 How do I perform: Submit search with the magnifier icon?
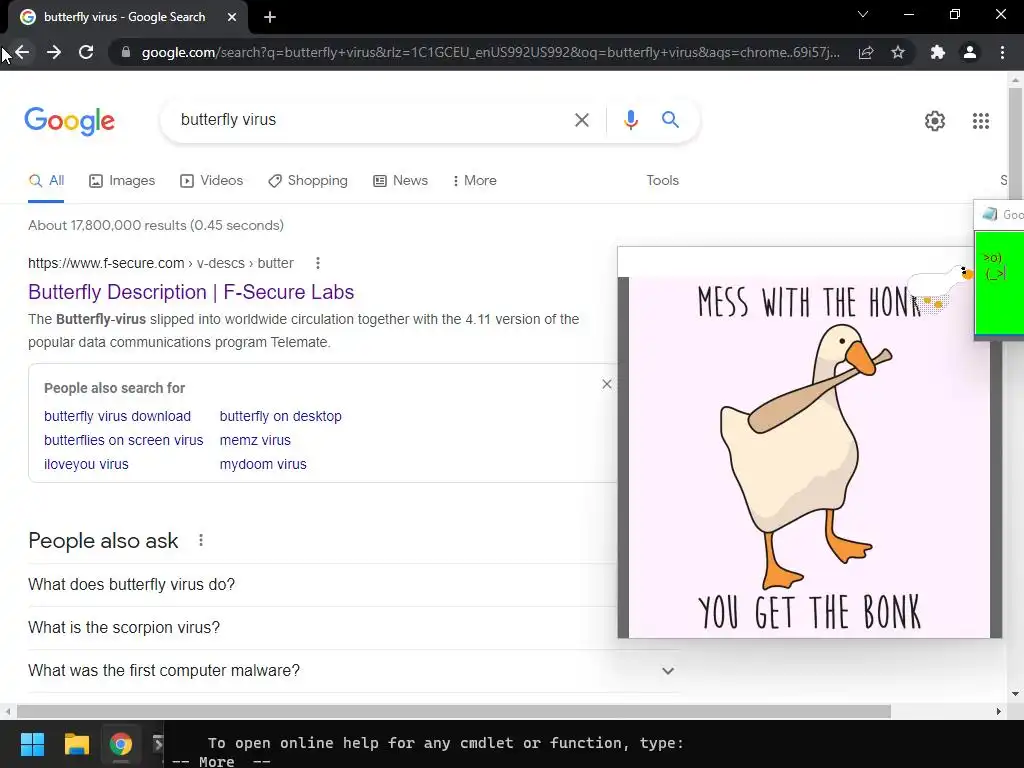pyautogui.click(x=670, y=120)
